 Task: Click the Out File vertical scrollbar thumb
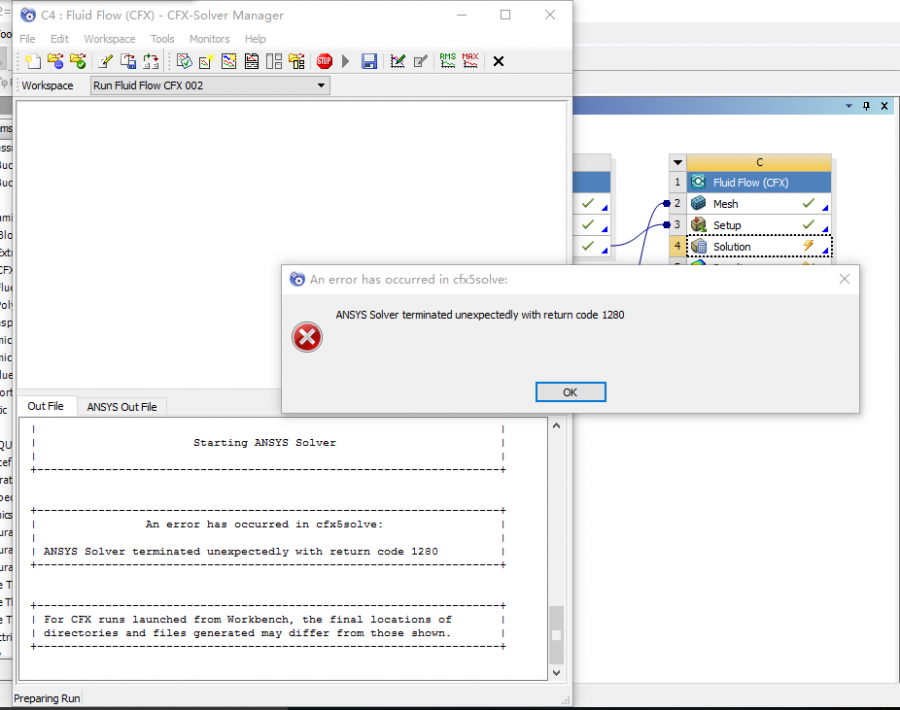pyautogui.click(x=556, y=635)
